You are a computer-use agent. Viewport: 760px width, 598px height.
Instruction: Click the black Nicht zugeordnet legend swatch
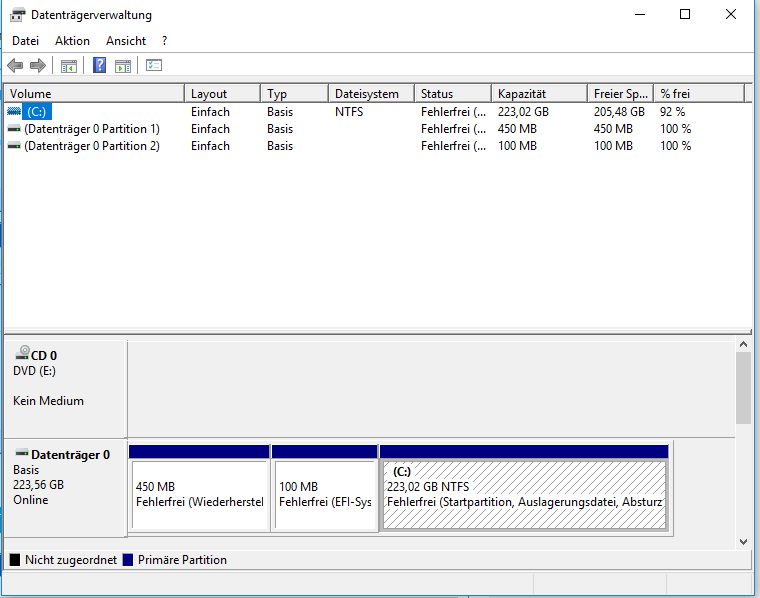15,560
